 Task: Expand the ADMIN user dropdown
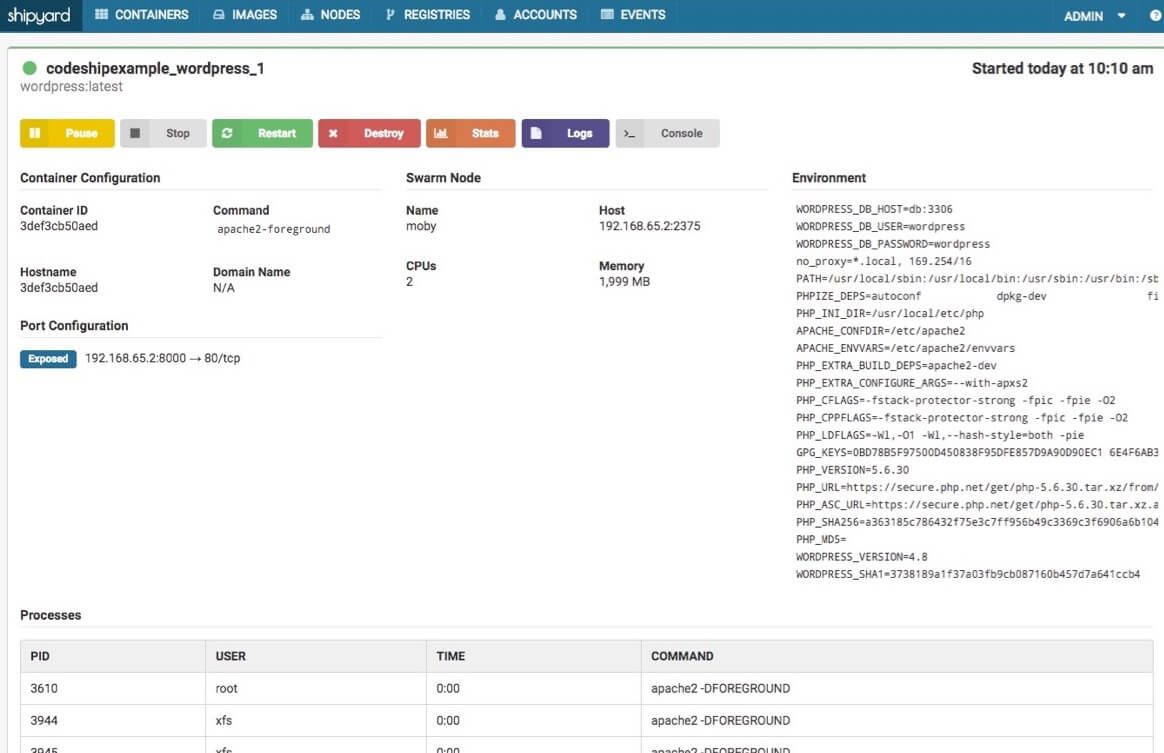[1094, 16]
